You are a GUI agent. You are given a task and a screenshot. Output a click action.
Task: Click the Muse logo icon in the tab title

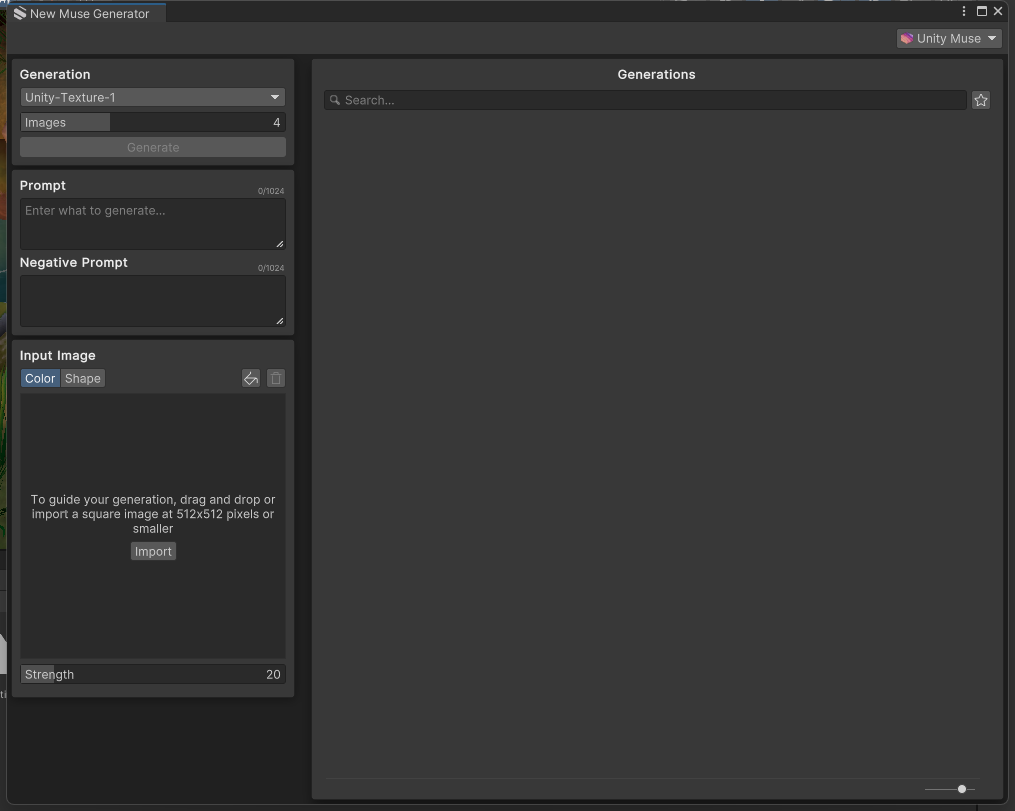(x=20, y=13)
